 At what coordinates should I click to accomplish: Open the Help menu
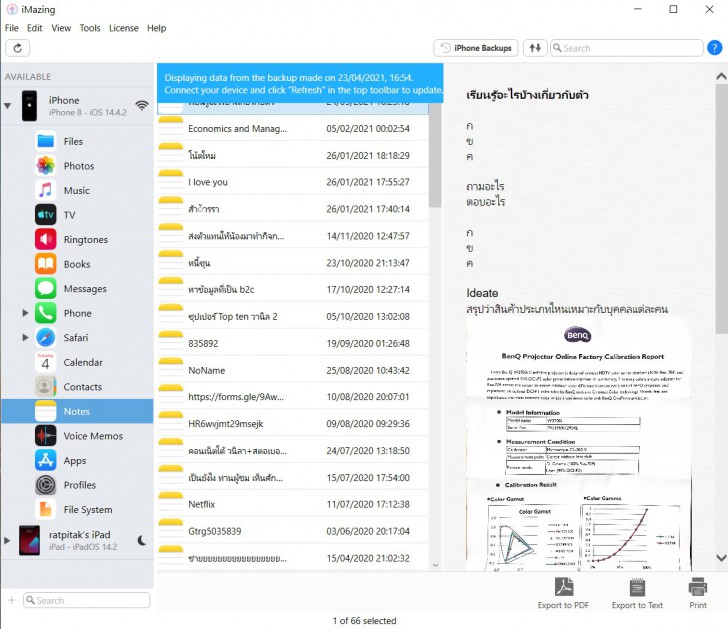point(156,28)
